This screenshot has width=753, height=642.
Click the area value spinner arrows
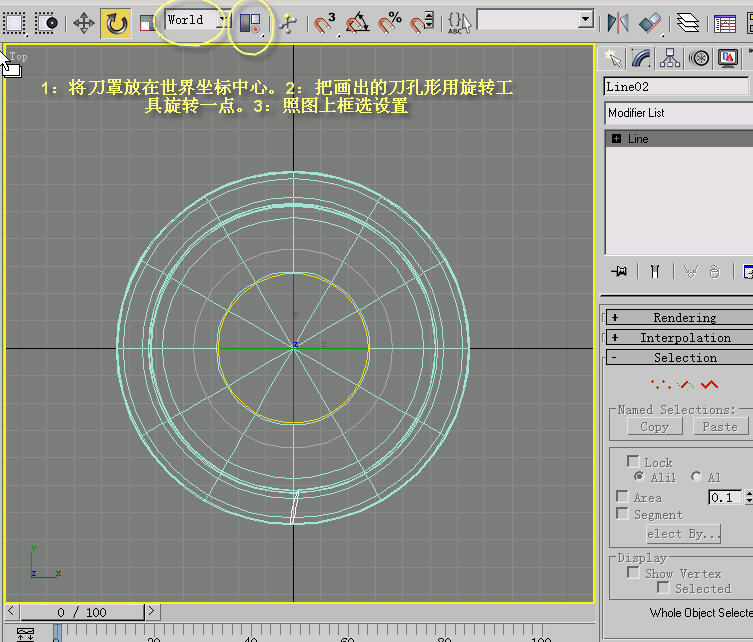pos(748,497)
